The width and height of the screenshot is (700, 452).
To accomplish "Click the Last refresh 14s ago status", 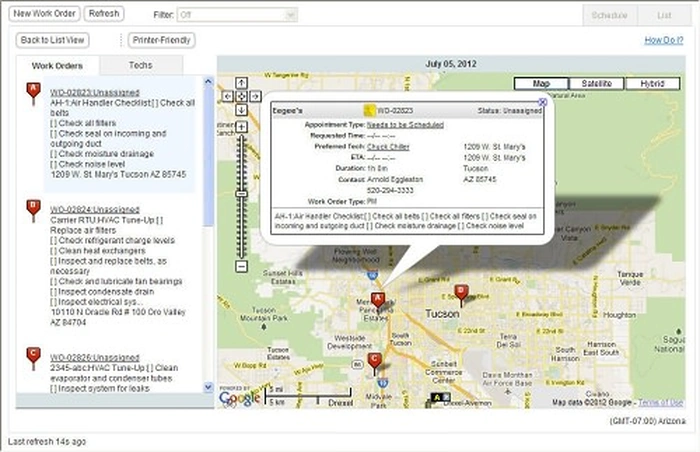I will (x=47, y=442).
